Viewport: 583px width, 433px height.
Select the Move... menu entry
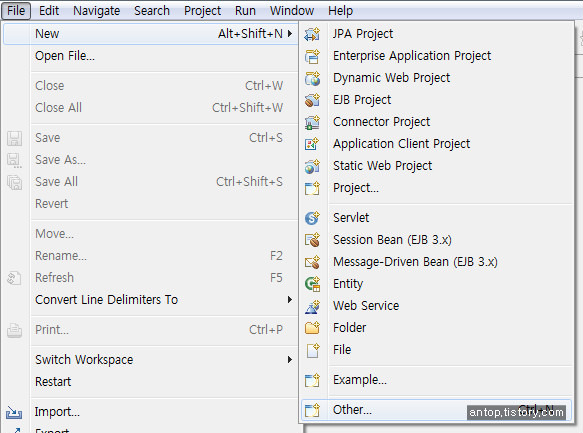click(150, 234)
